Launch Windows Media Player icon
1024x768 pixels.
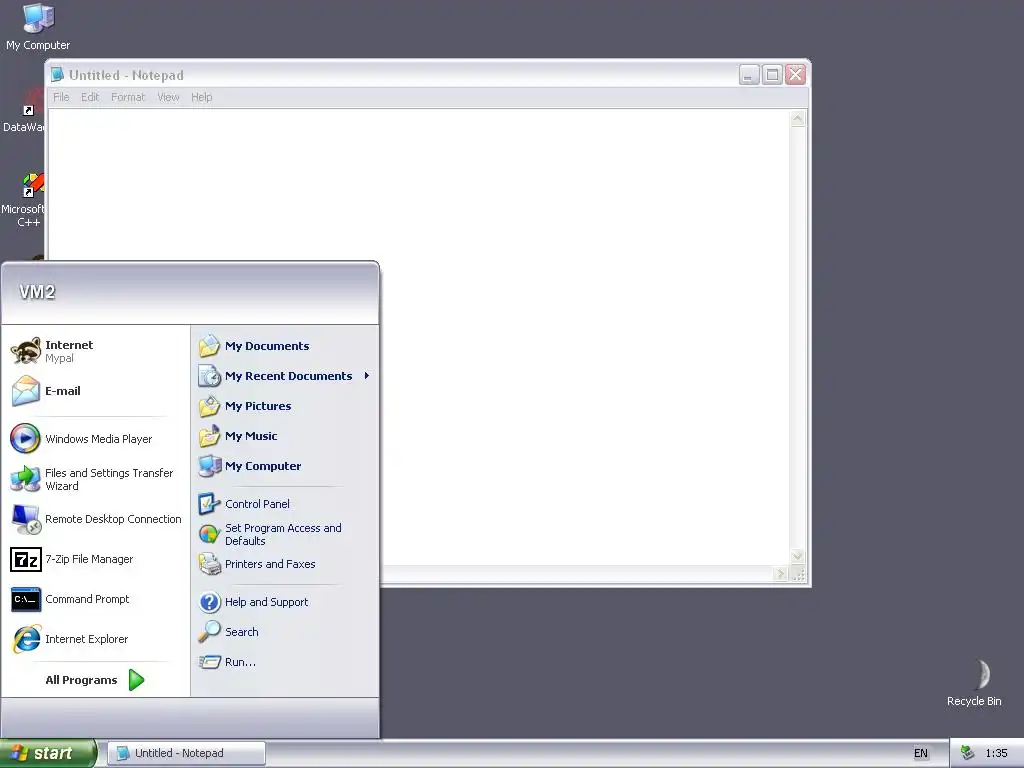[x=25, y=439]
